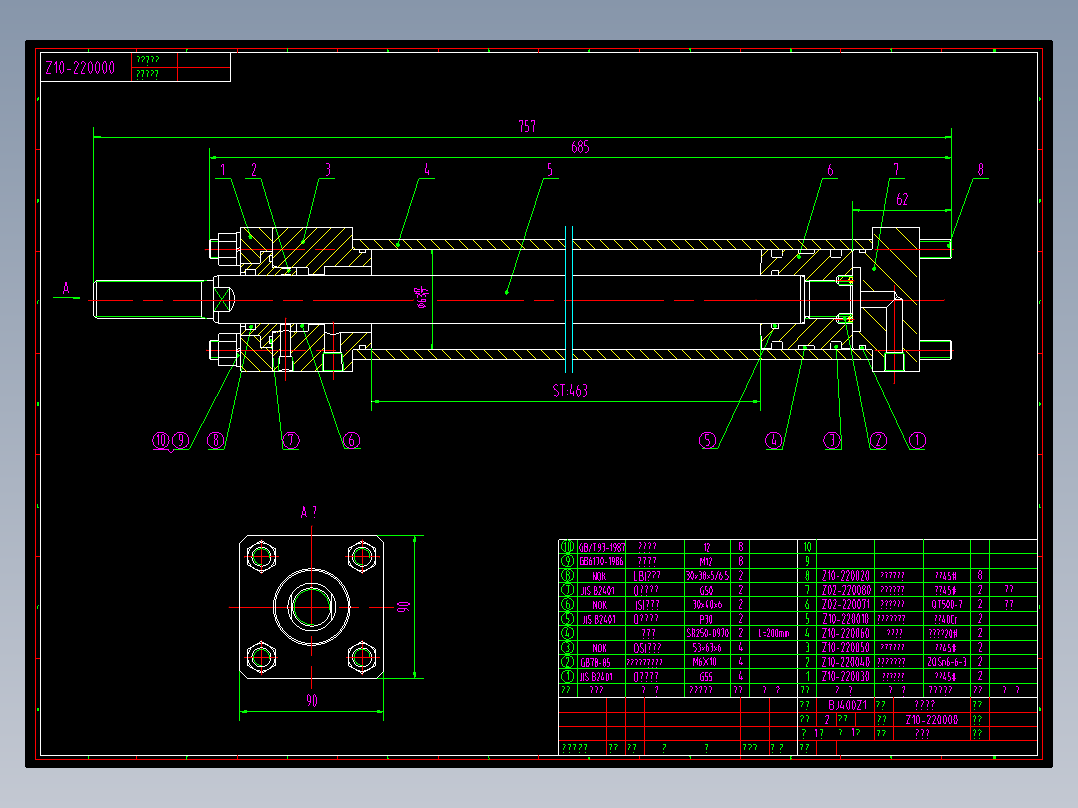Viewport: 1078px width, 808px height.
Task: Select the 90 width dimension below flange view
Action: click(x=311, y=700)
